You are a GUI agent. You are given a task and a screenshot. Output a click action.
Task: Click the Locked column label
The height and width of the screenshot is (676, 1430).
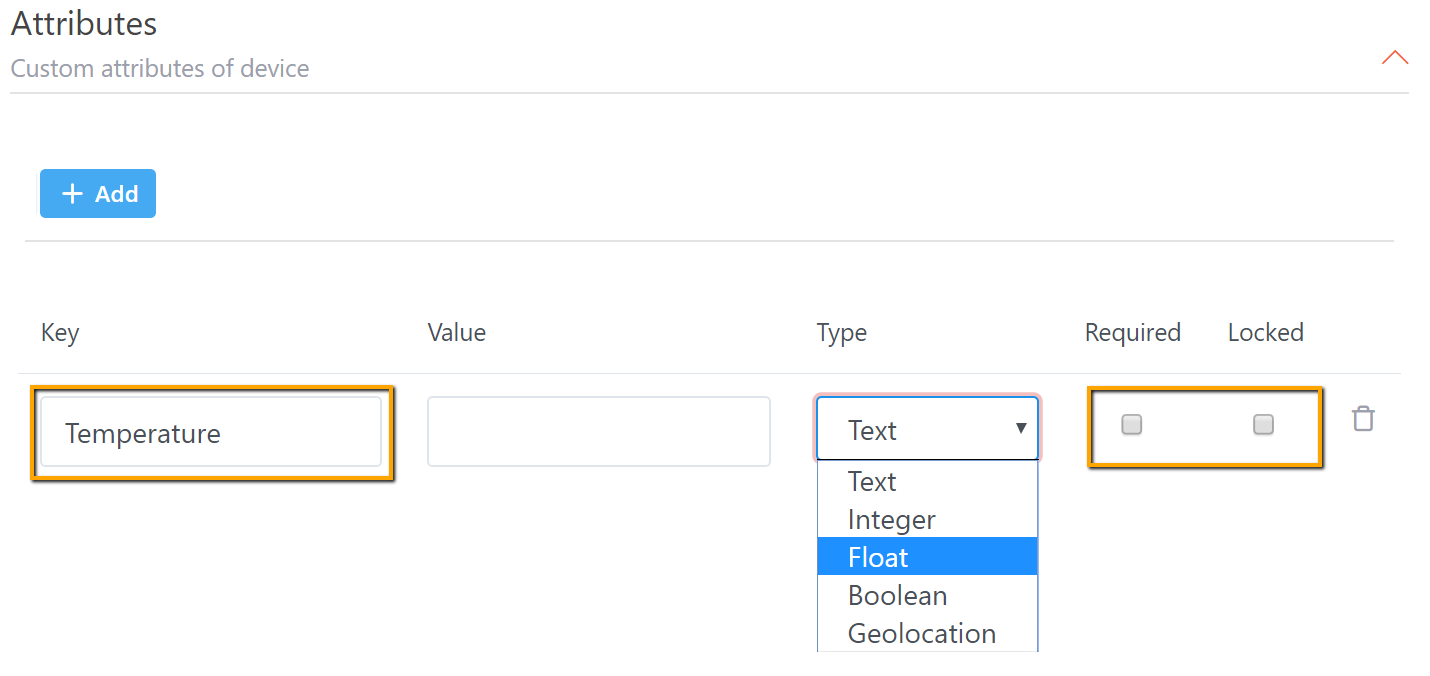pos(1265,333)
